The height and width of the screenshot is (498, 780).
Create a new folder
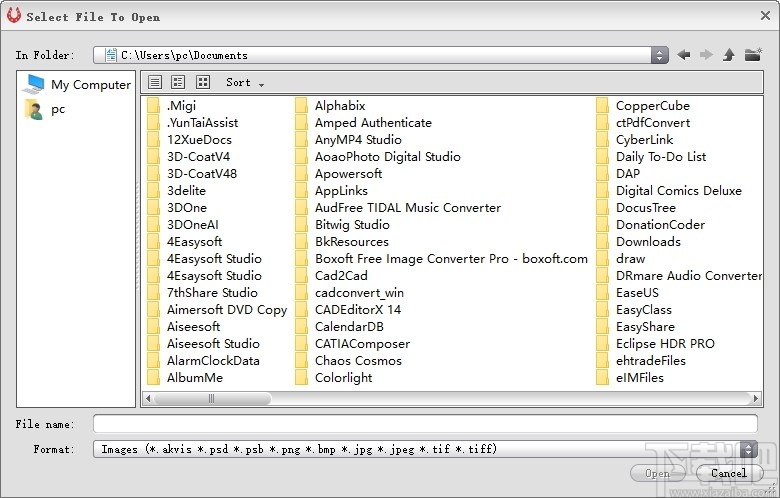pos(753,54)
